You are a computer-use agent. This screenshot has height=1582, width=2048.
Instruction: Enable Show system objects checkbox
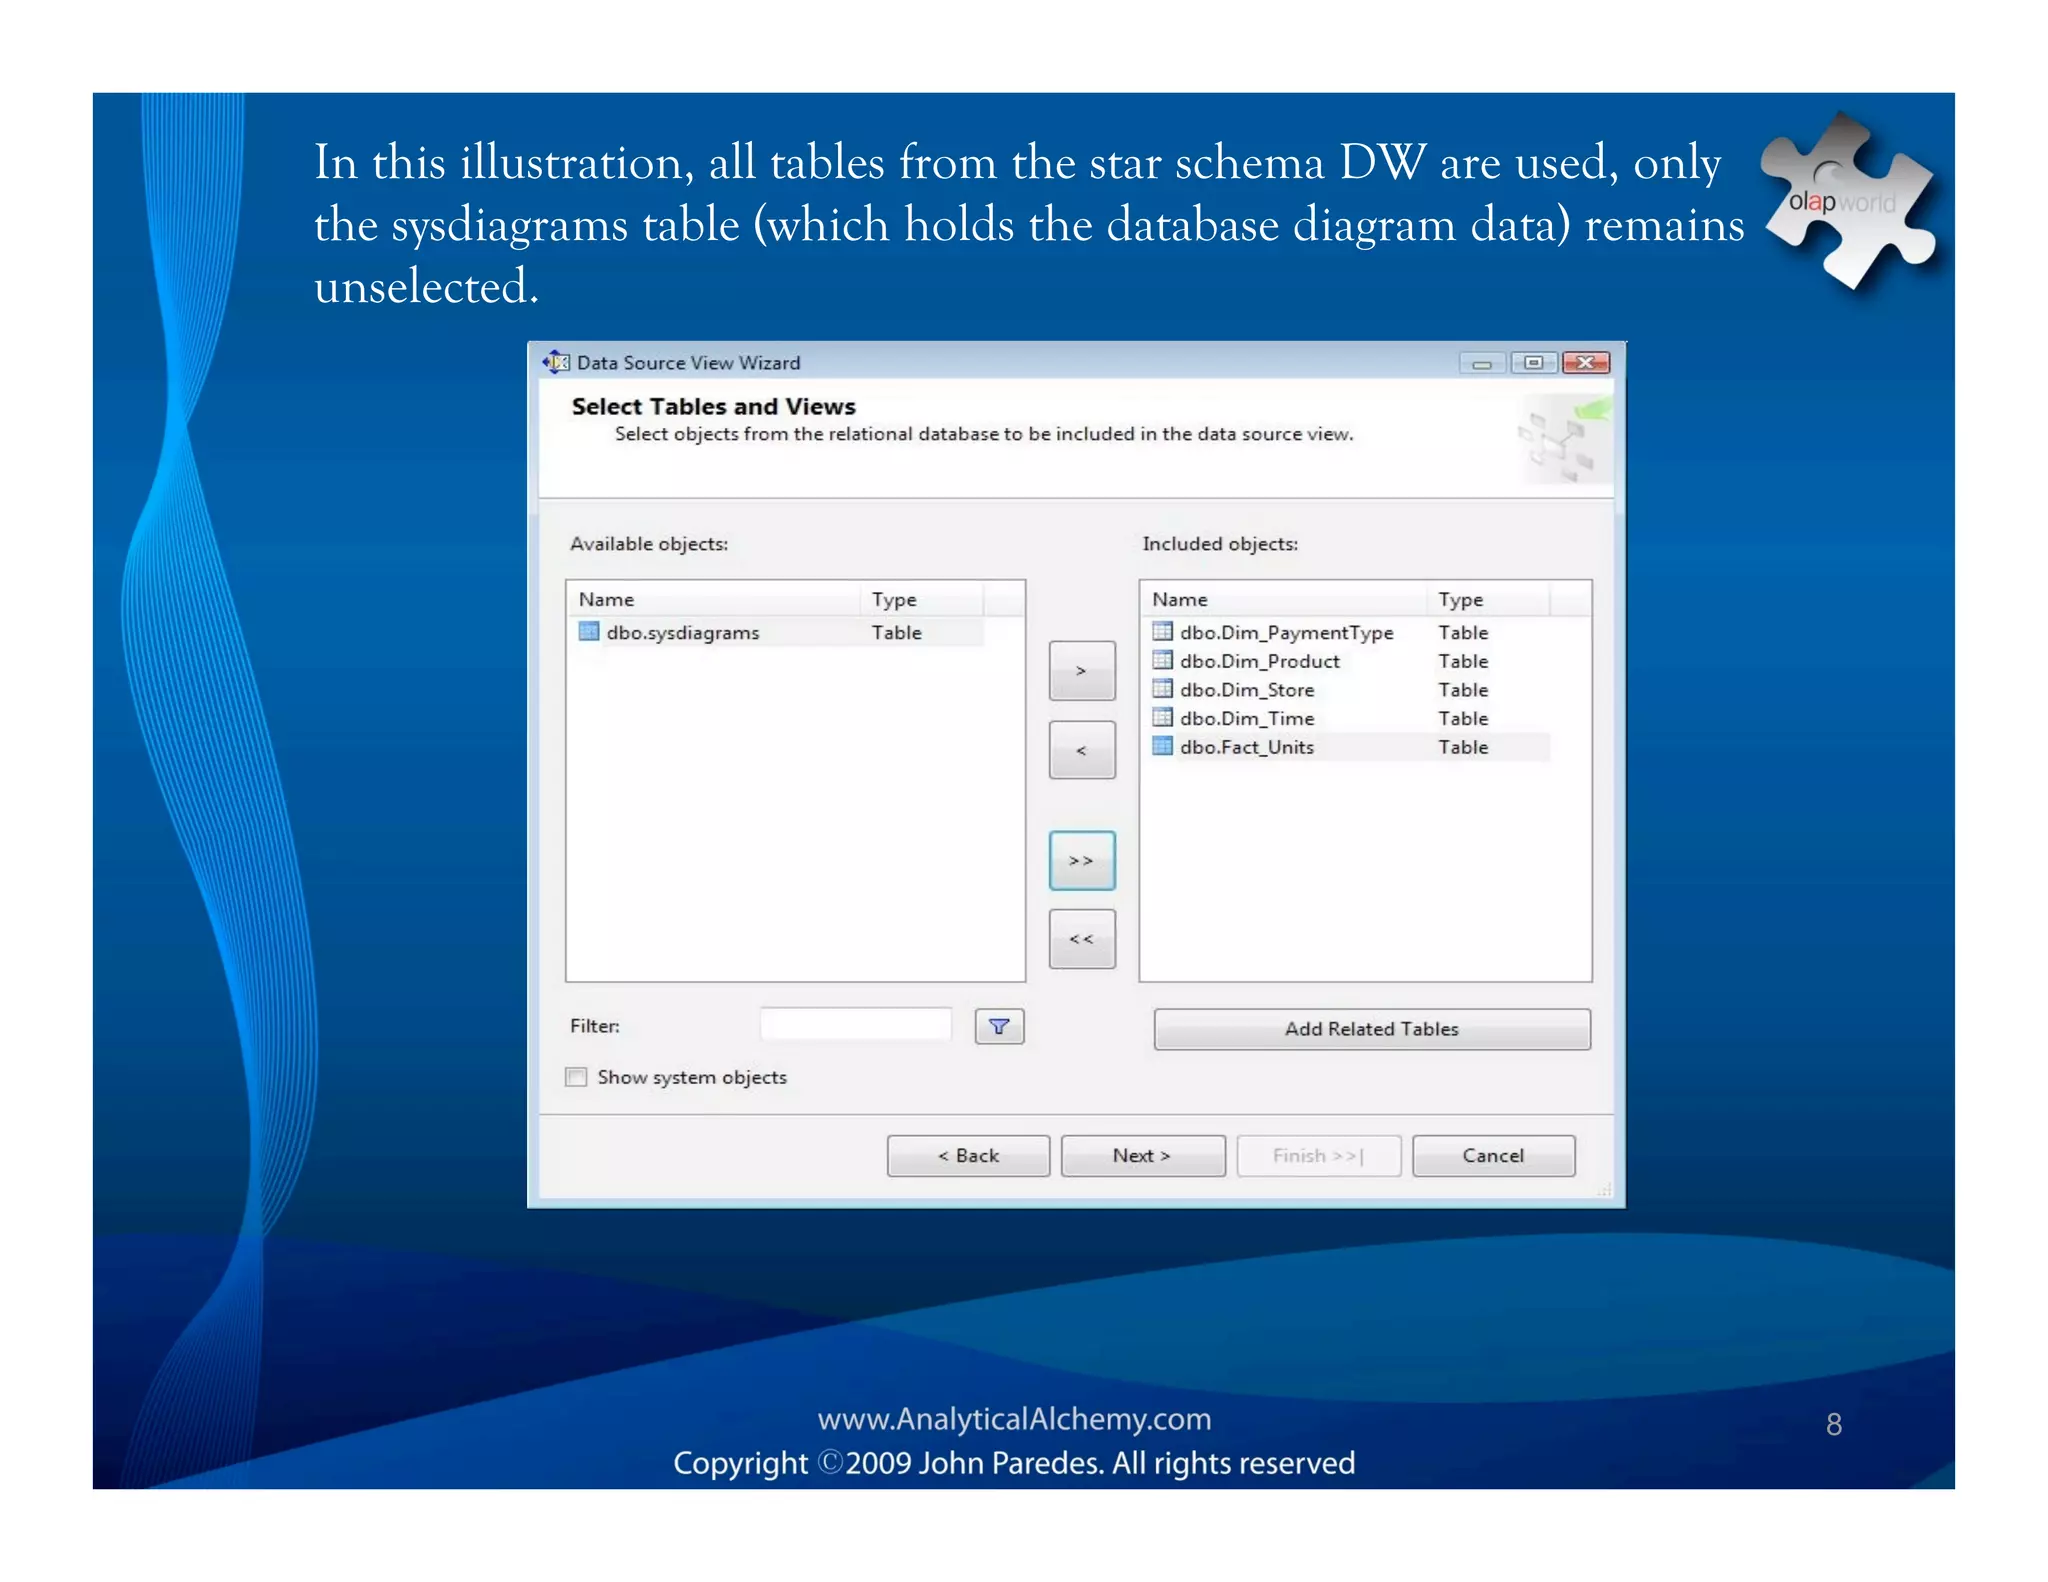coord(576,1077)
